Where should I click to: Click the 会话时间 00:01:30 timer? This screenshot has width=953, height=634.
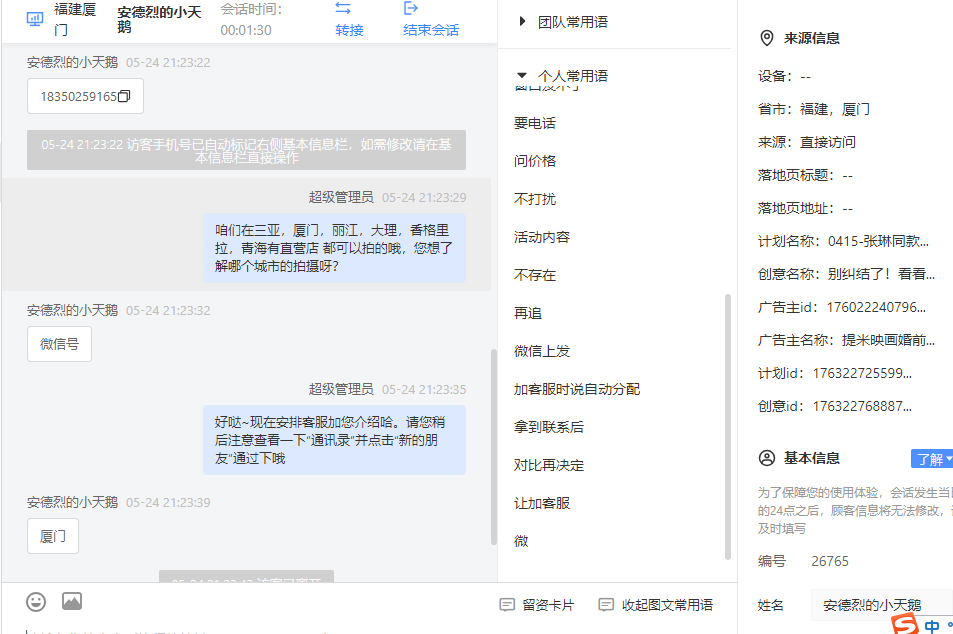click(250, 19)
